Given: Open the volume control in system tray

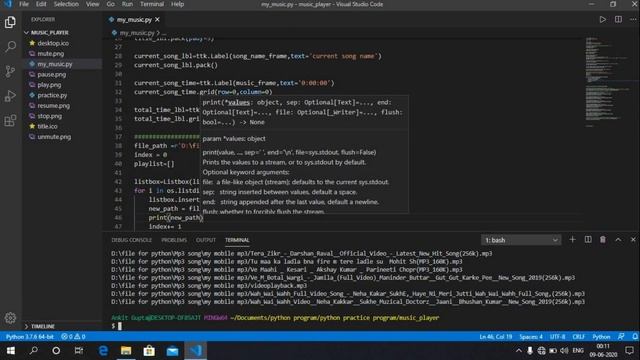Looking at the screenshot, I should 564,351.
